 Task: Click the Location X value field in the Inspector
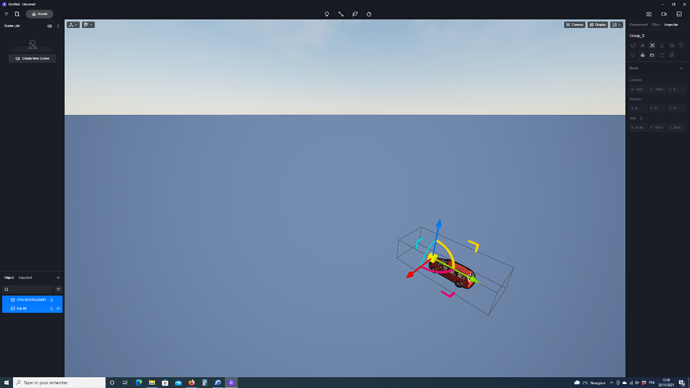(638, 89)
